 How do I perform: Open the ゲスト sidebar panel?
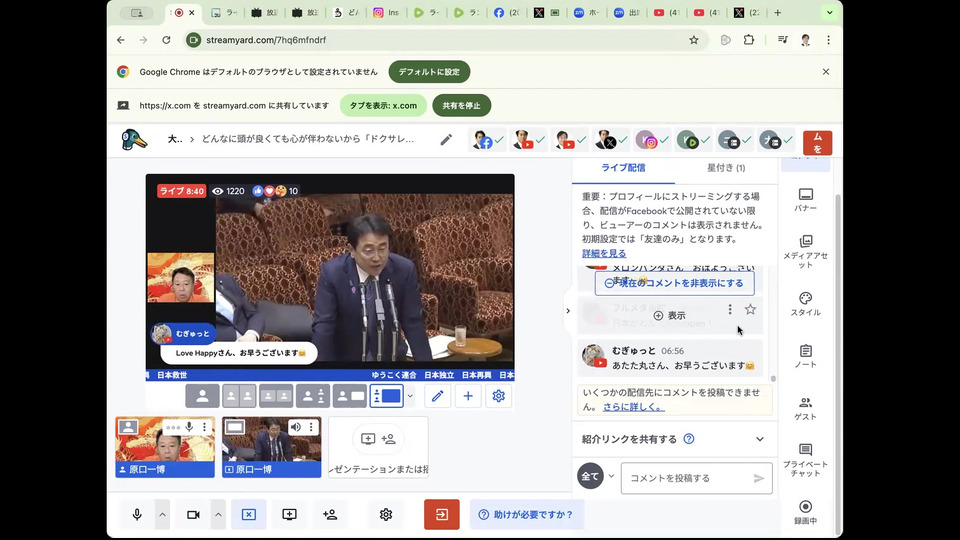click(x=806, y=408)
